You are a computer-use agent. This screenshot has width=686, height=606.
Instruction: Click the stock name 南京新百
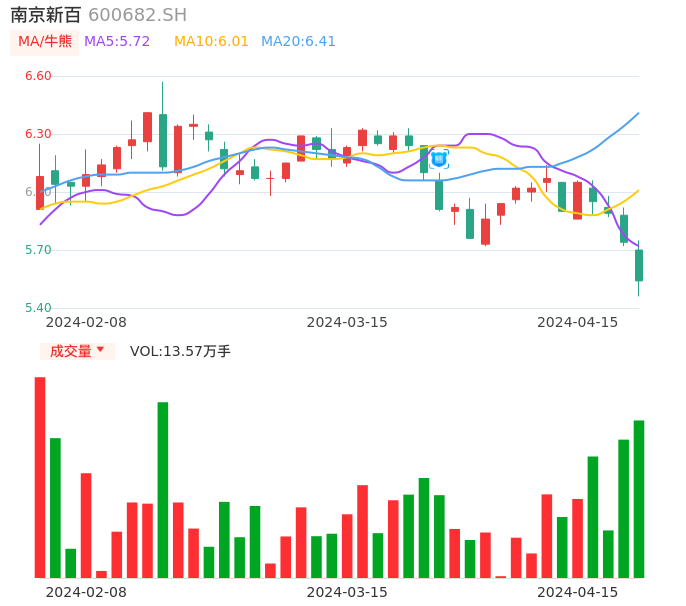point(45,15)
